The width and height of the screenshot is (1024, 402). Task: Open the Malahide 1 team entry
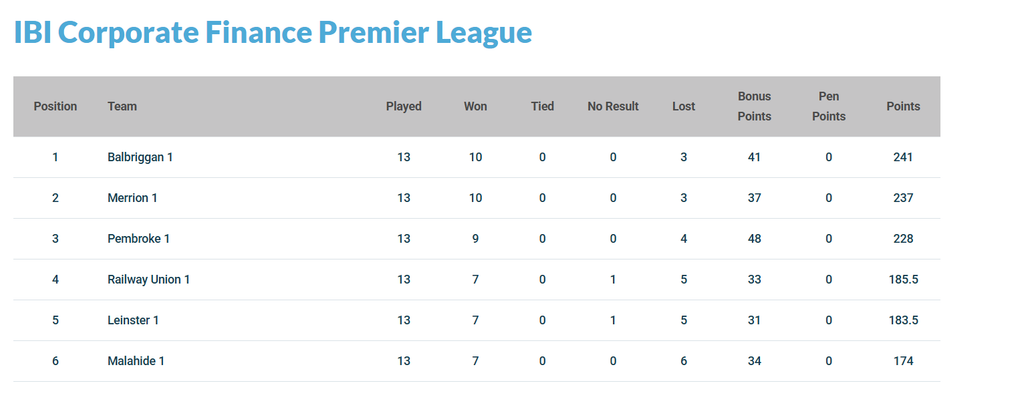click(136, 361)
